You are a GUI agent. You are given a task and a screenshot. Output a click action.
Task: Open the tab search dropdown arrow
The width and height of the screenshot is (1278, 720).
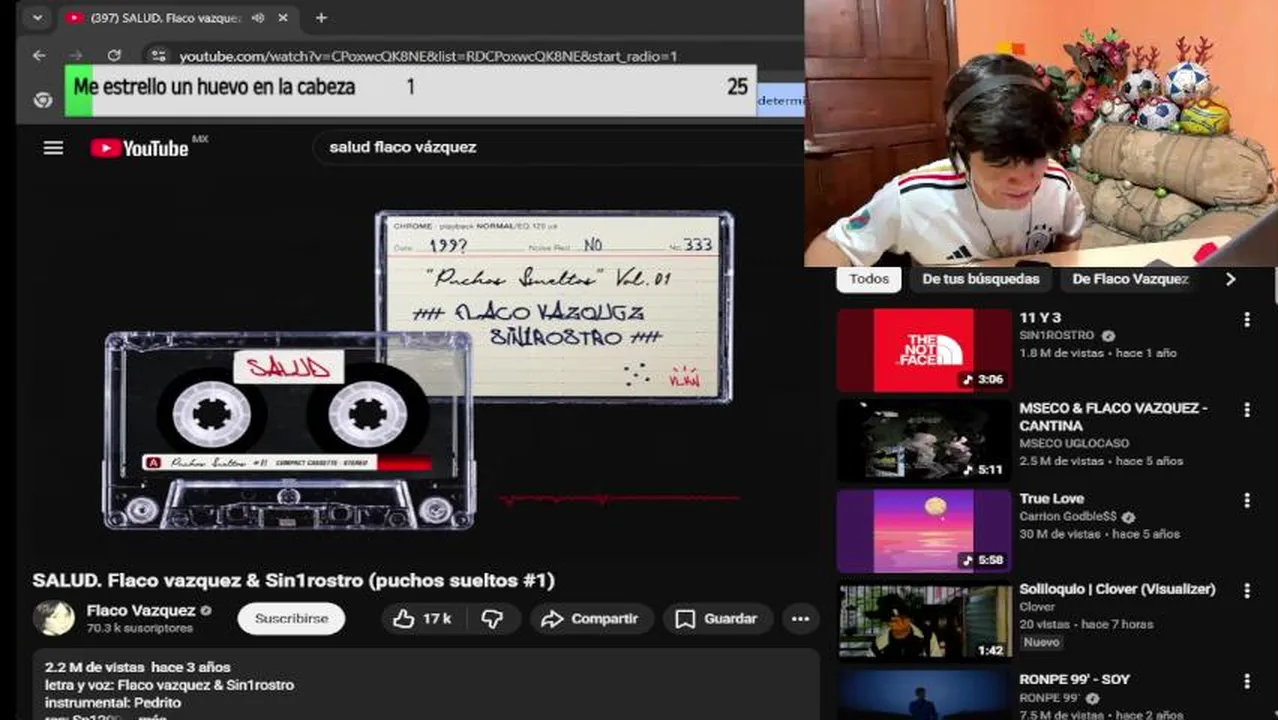pyautogui.click(x=37, y=18)
